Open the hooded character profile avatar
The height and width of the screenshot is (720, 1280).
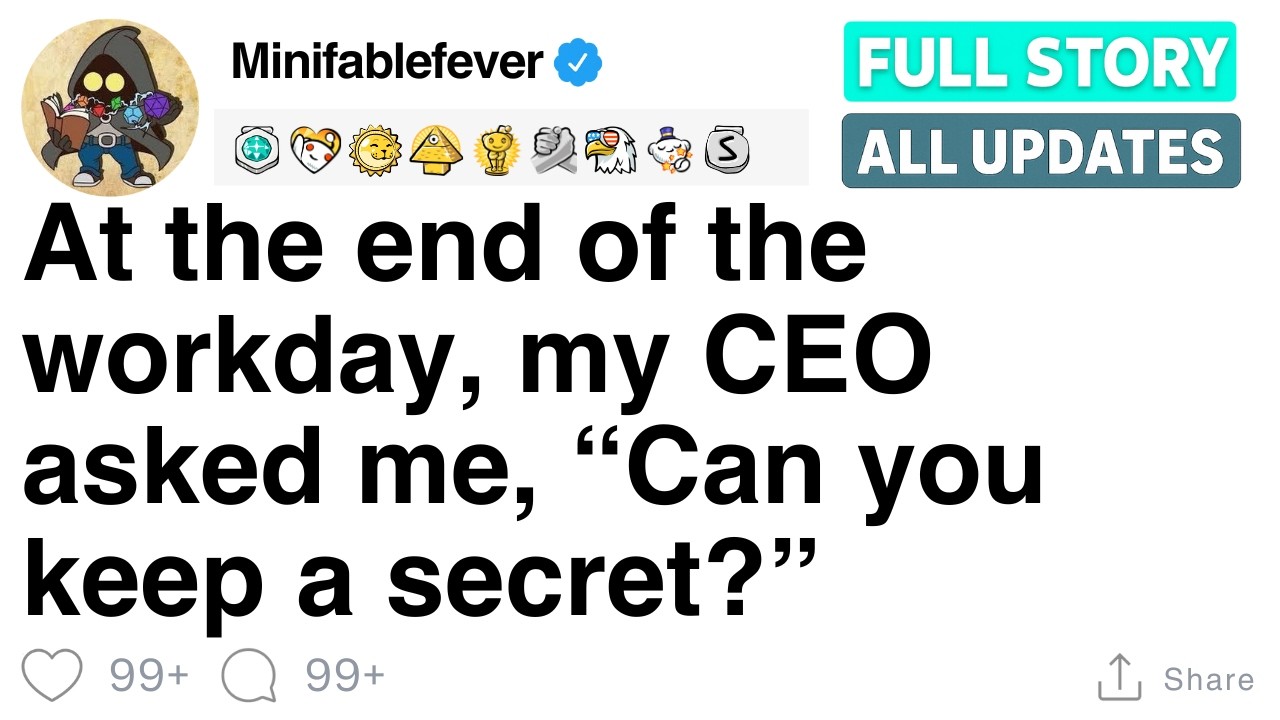[x=110, y=108]
